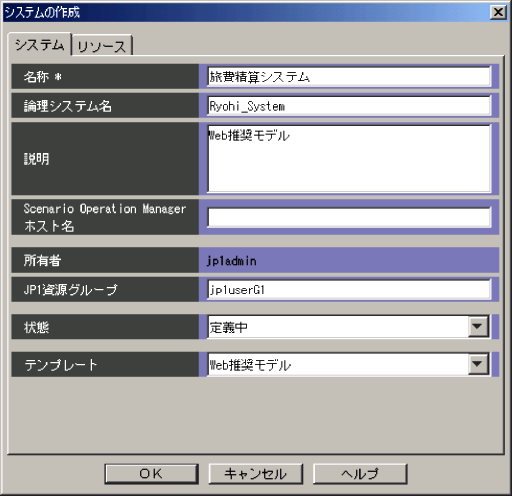Click the 論理システム名 label
512x496 pixels.
pyautogui.click(x=68, y=106)
